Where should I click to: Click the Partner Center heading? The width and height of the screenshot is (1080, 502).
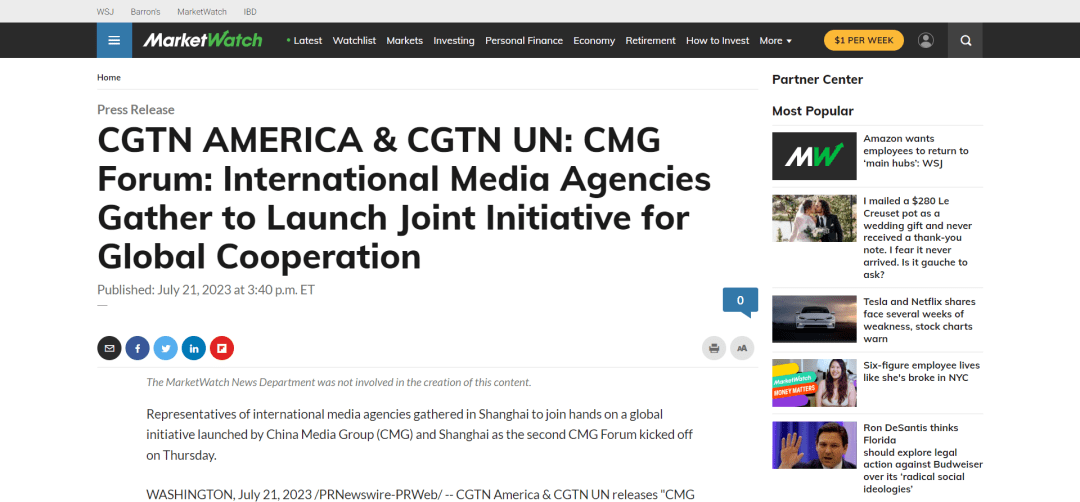(x=818, y=80)
